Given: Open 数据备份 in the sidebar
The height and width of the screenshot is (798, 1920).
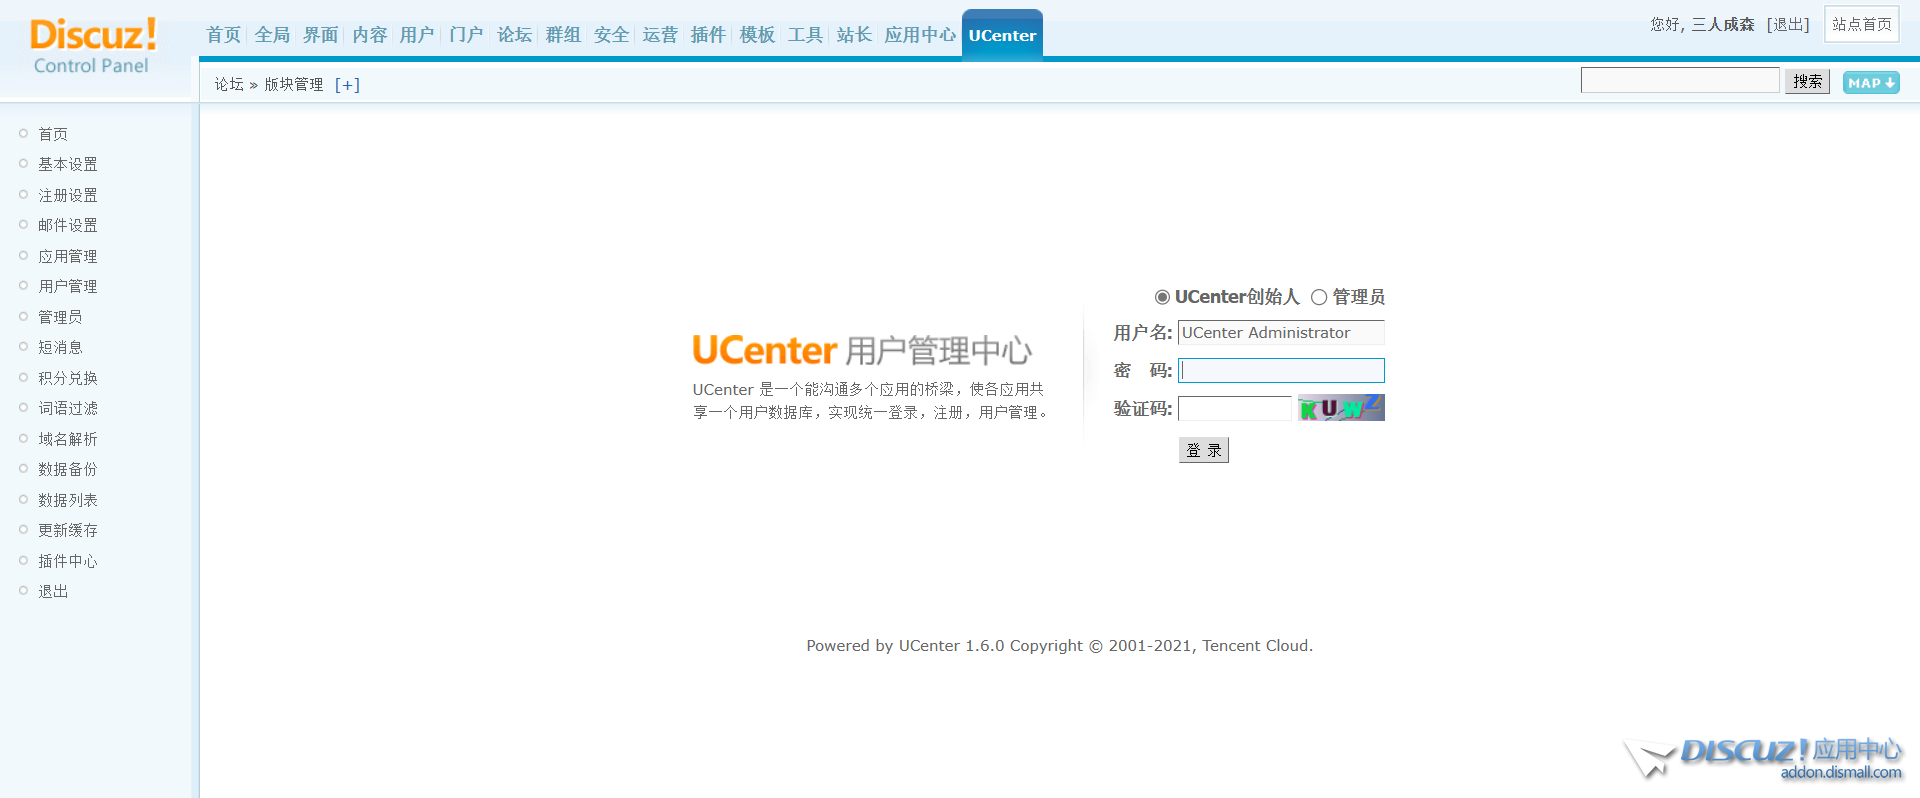Looking at the screenshot, I should point(68,469).
